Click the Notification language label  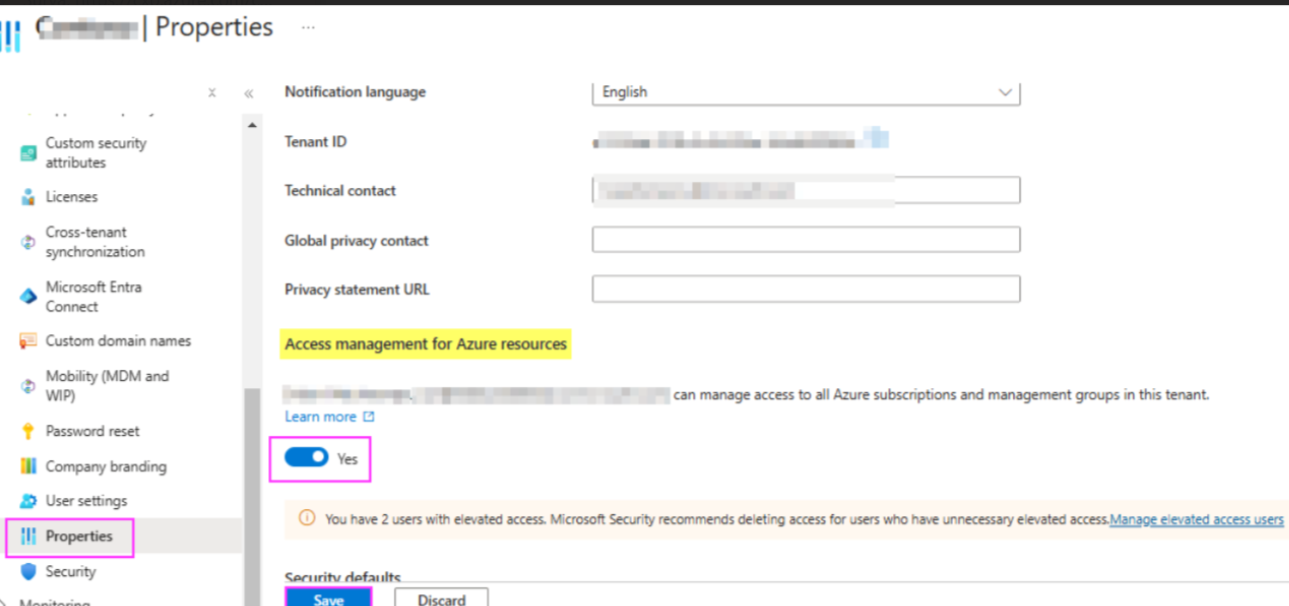click(355, 92)
